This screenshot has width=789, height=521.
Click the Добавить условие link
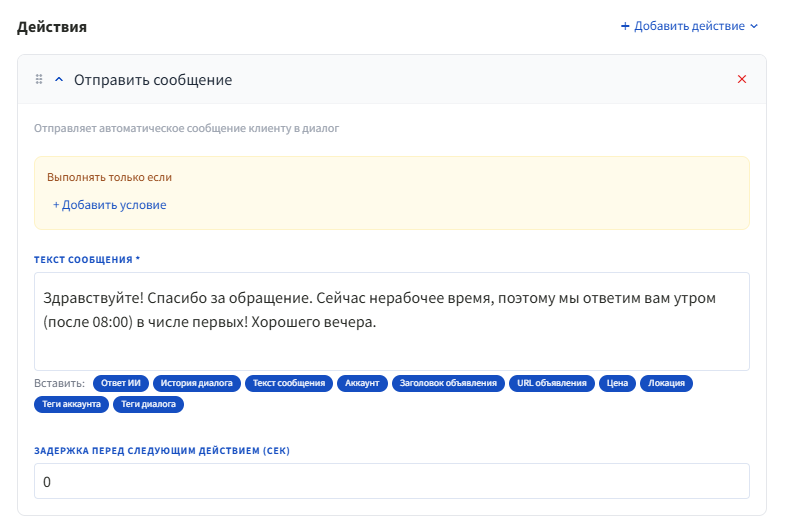point(110,205)
